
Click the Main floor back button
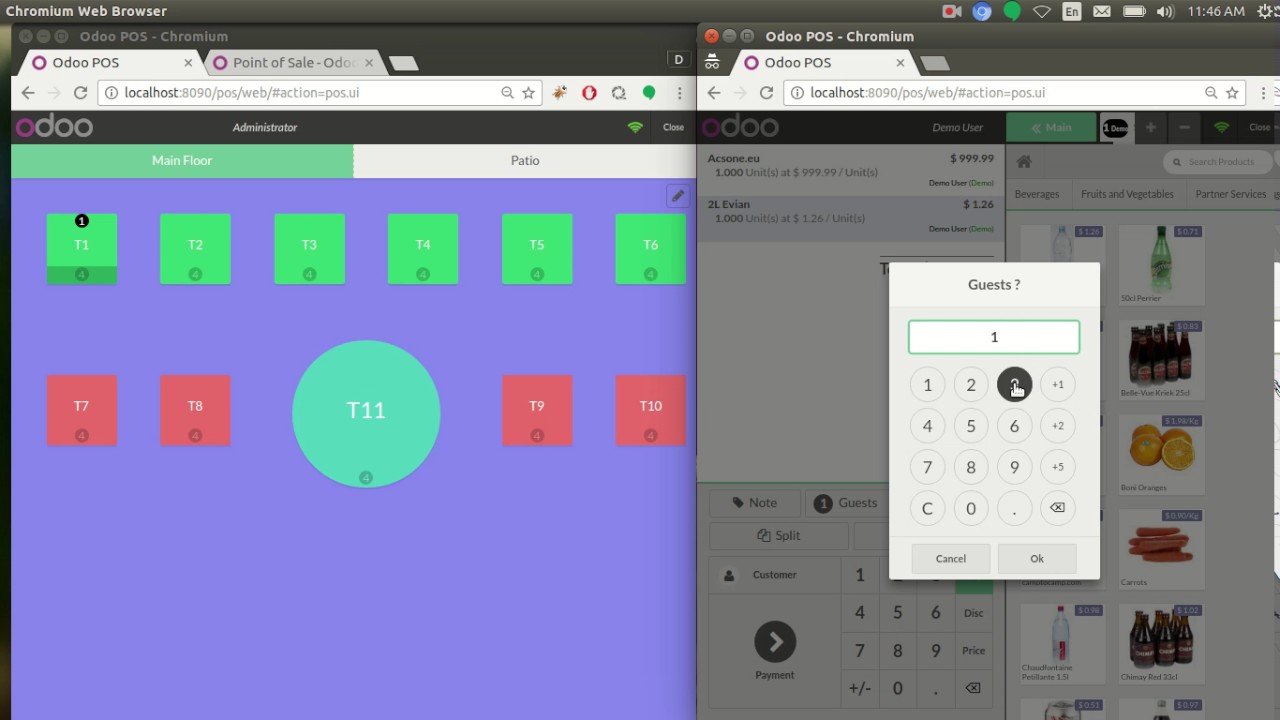1051,128
